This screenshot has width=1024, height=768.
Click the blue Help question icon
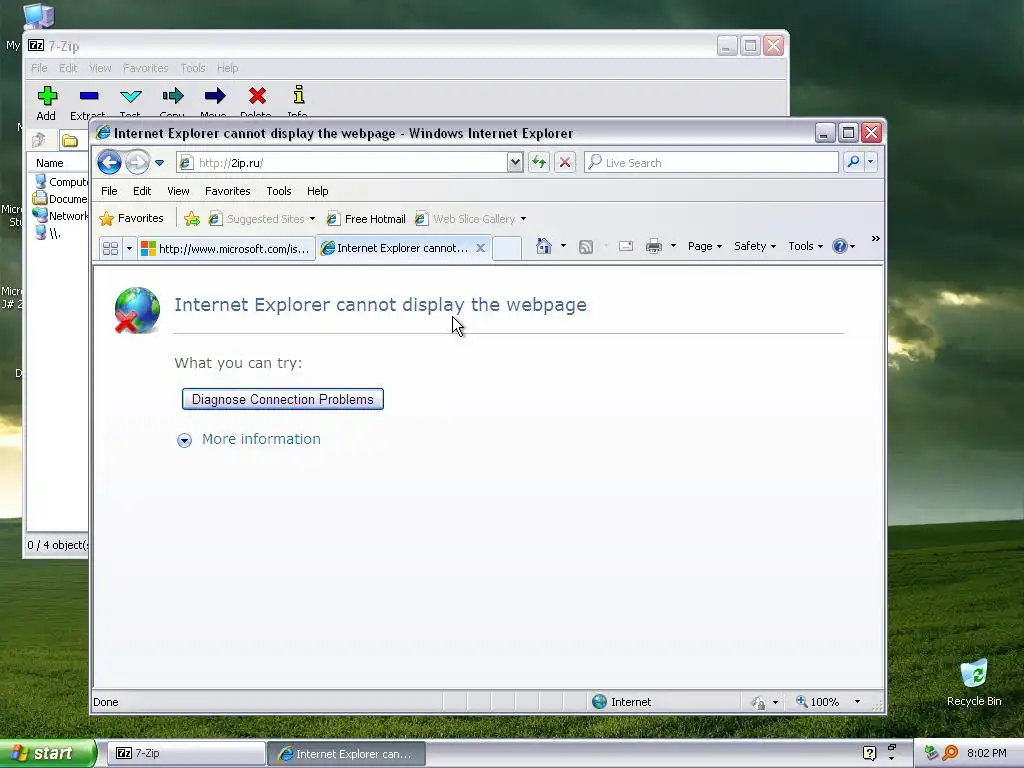click(x=840, y=246)
